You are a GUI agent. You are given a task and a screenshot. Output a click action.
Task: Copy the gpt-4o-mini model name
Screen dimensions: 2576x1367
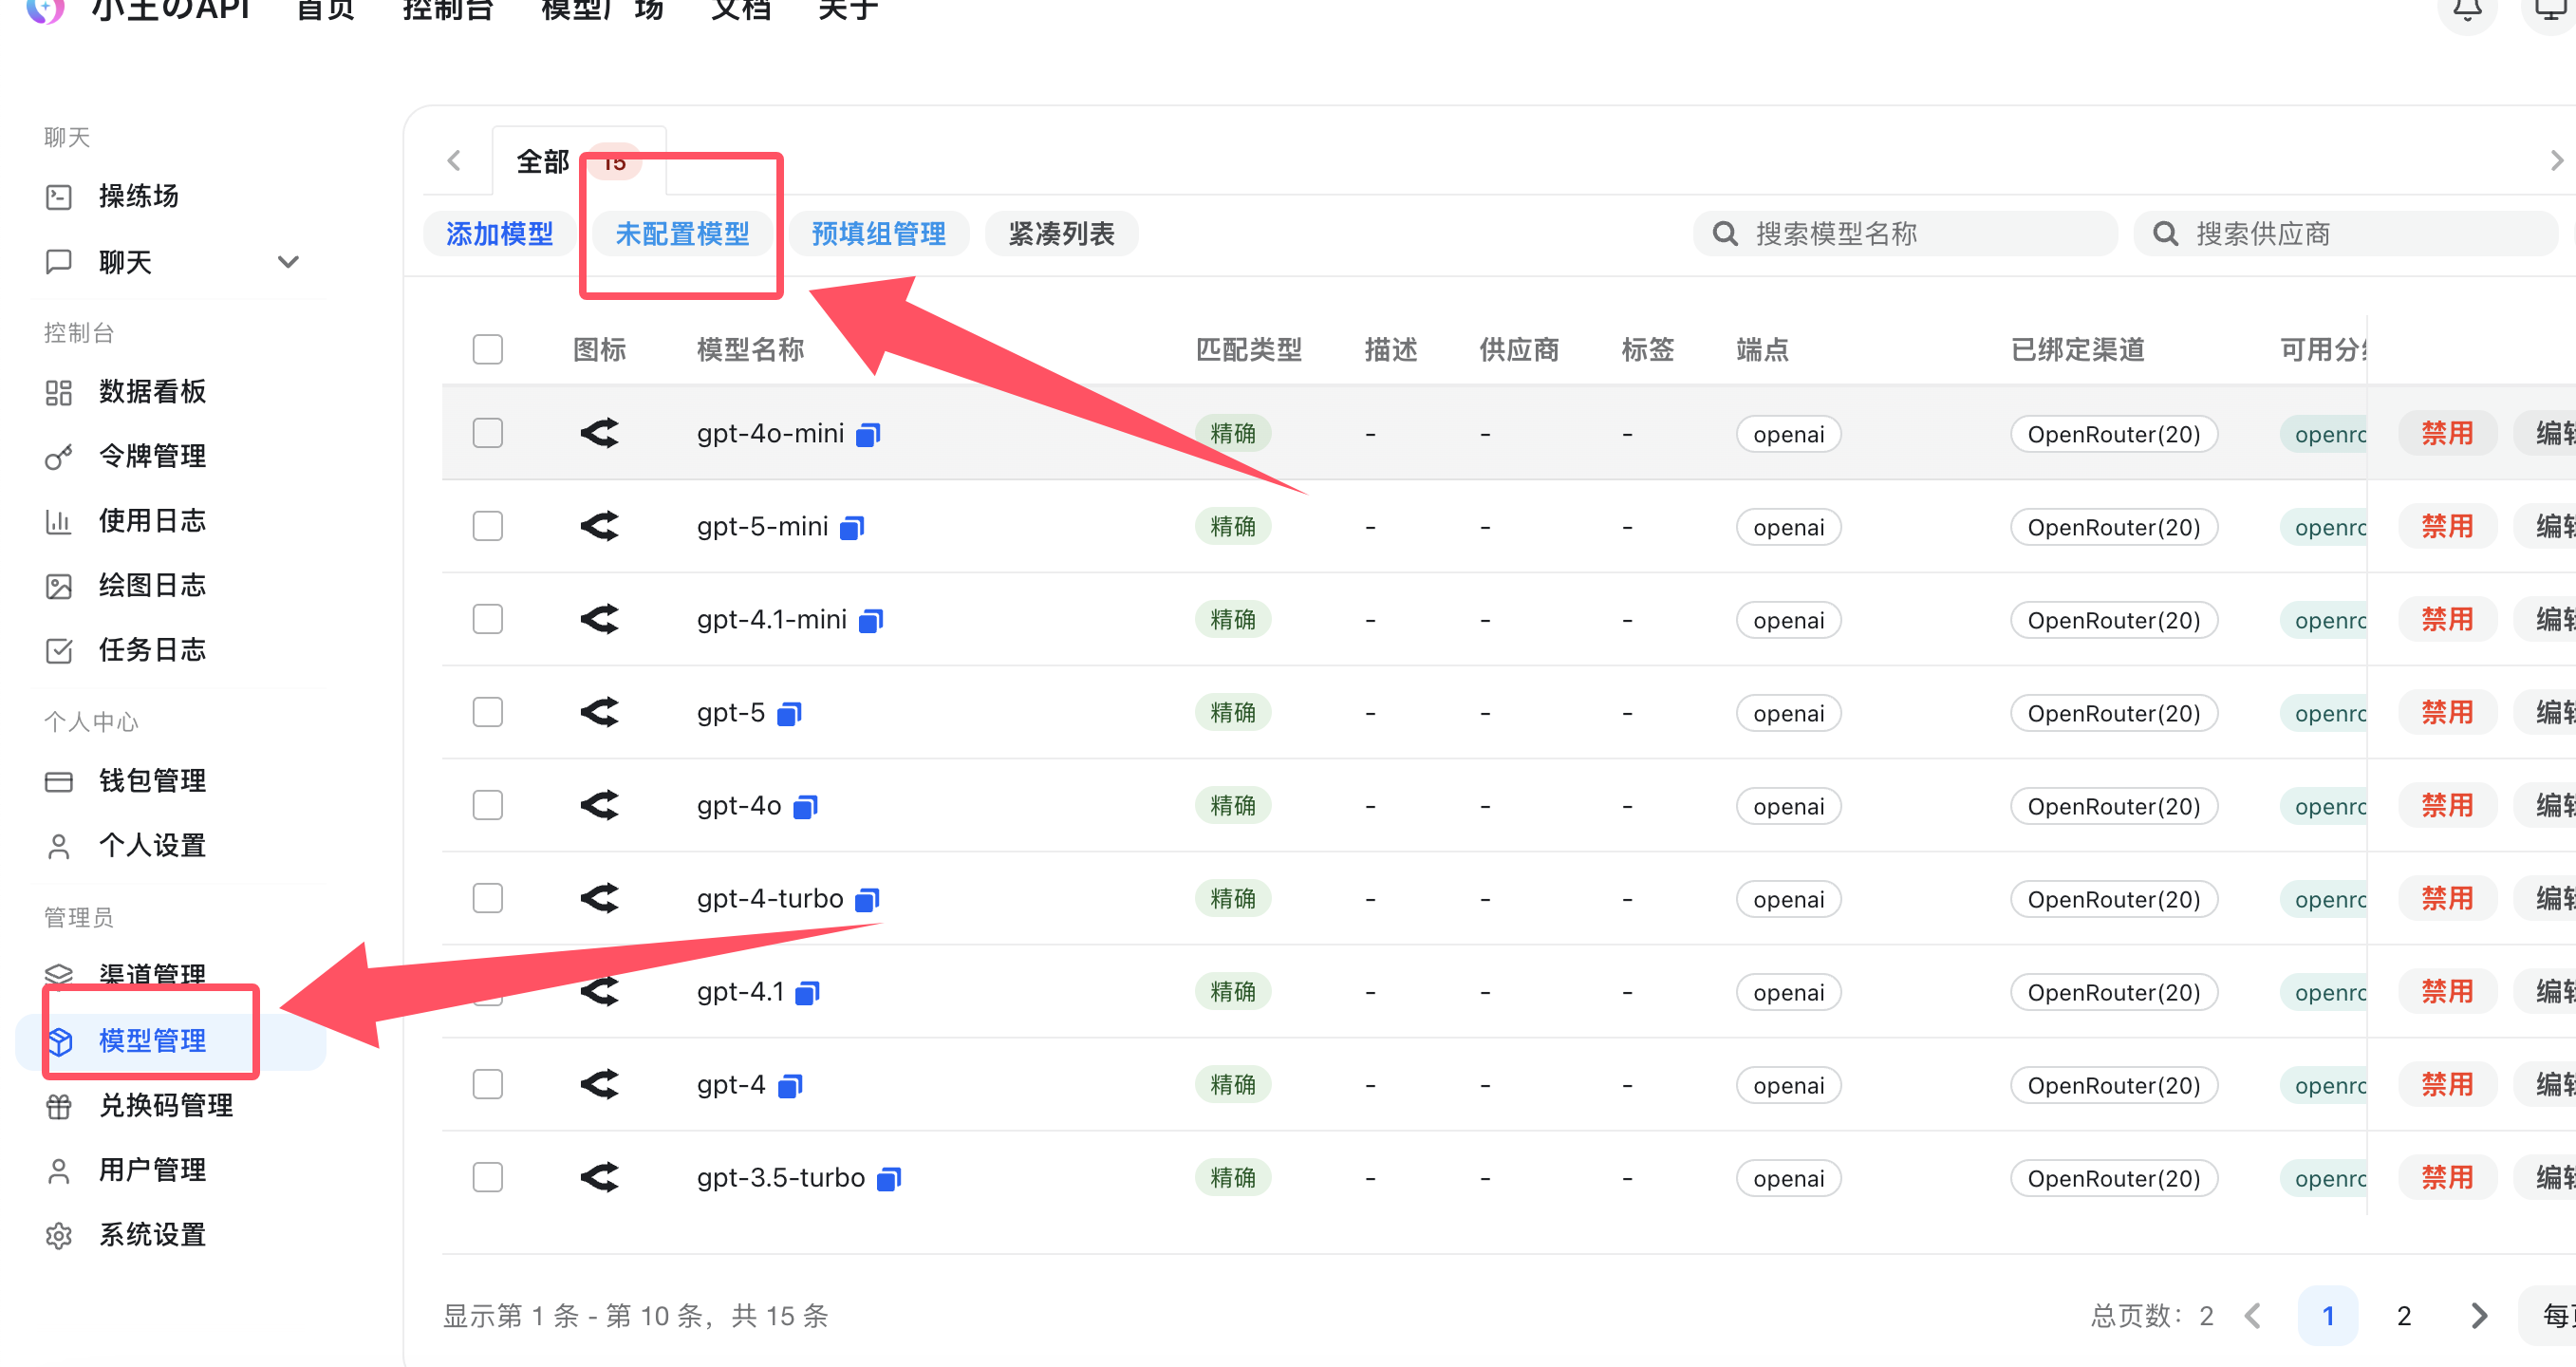pyautogui.click(x=868, y=434)
